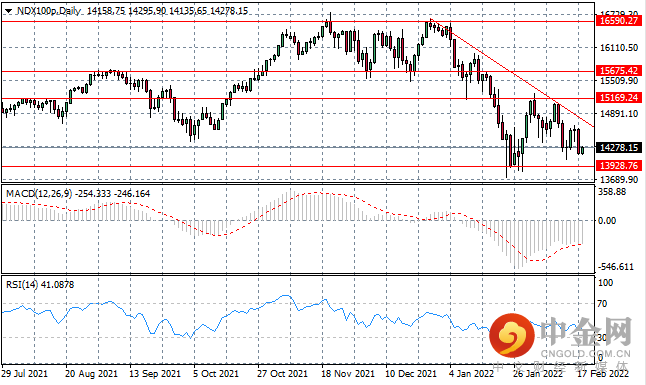Viewport: 646px width, 385px height.
Task: Click the MACD zero level label 0.00
Action: [607, 221]
